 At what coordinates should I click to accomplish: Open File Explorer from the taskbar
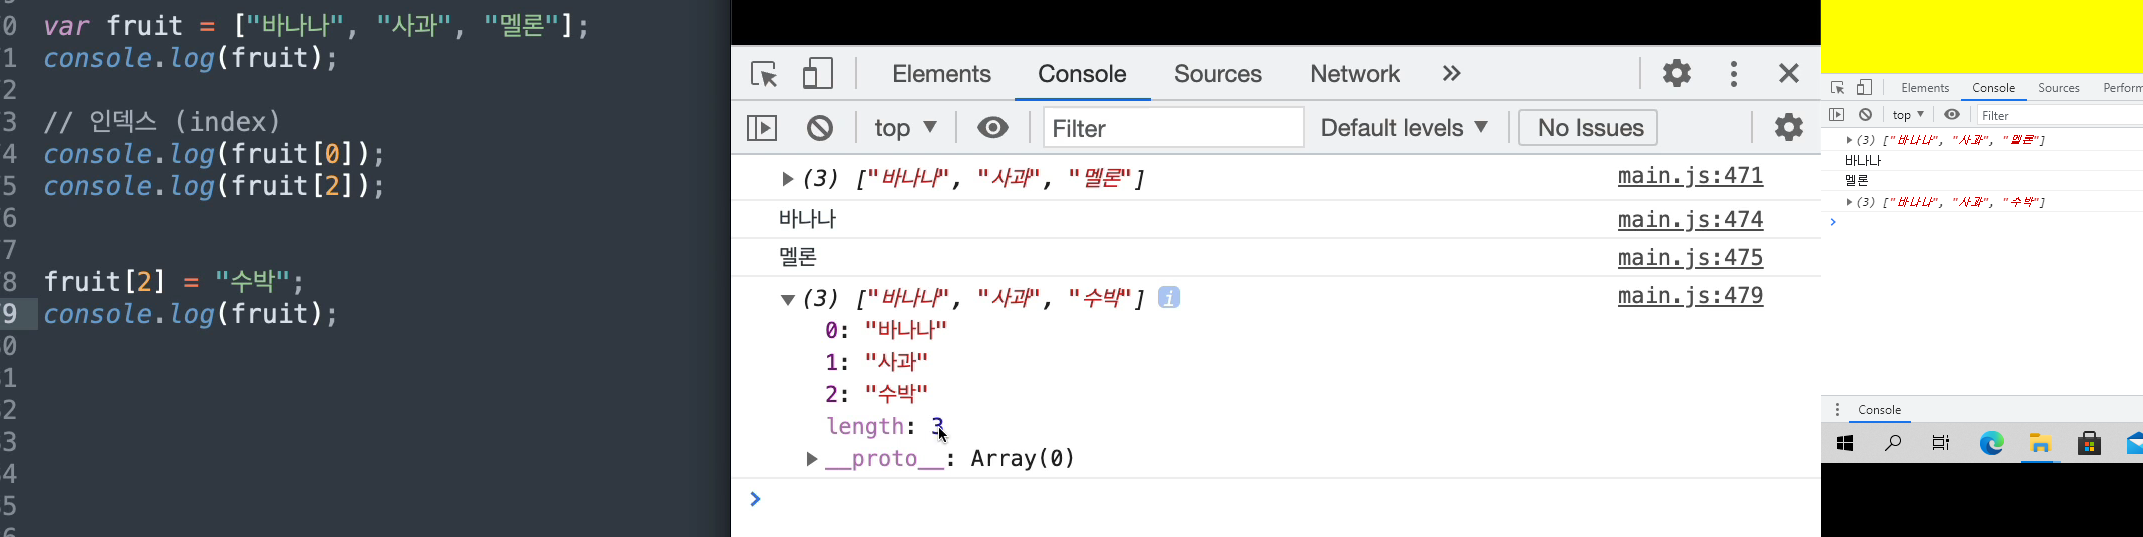2040,443
